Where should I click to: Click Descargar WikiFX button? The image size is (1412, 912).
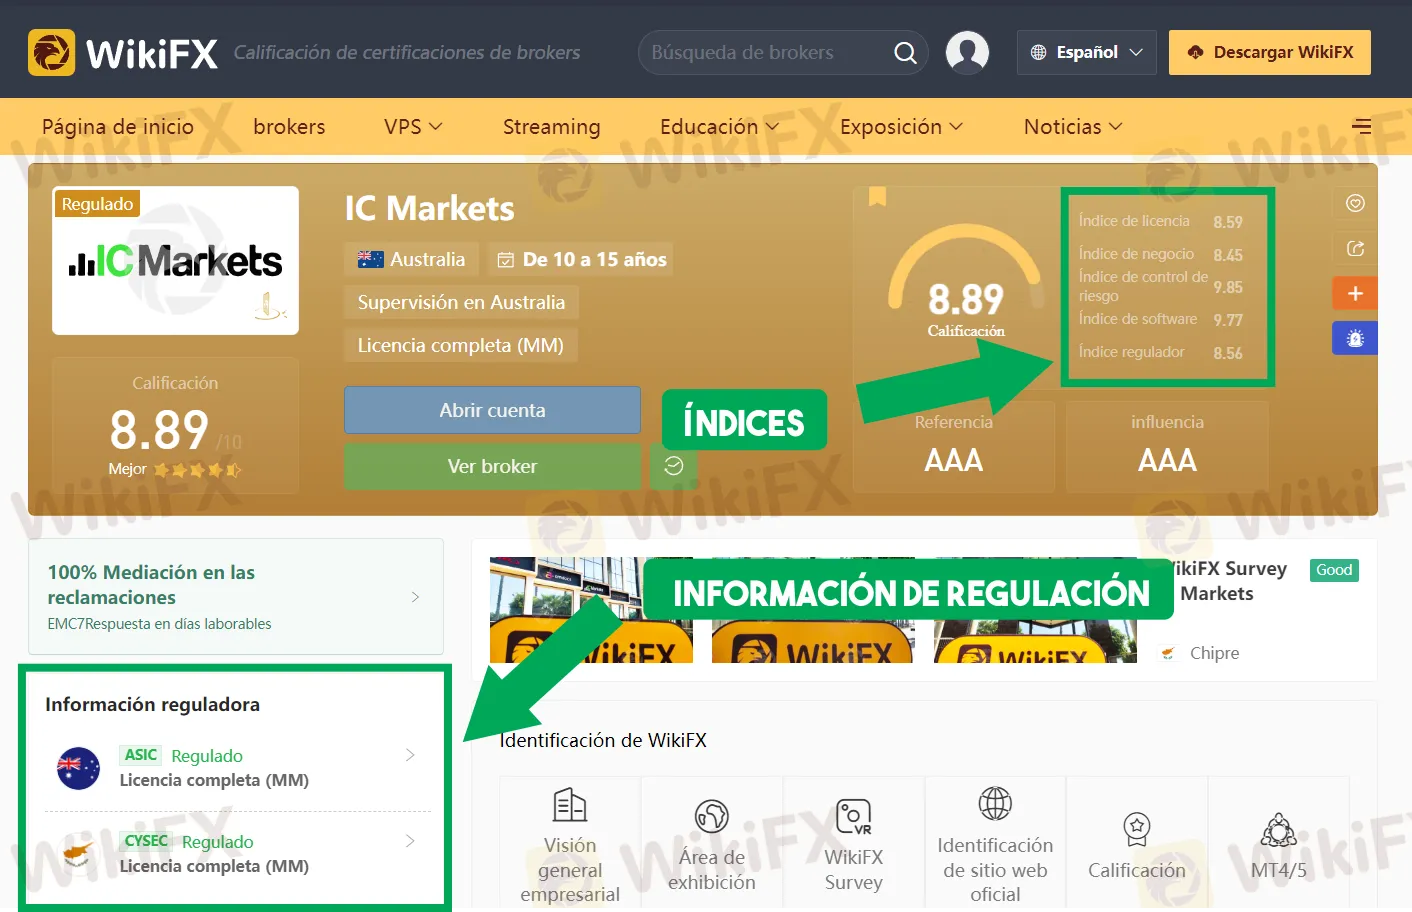(x=1270, y=52)
